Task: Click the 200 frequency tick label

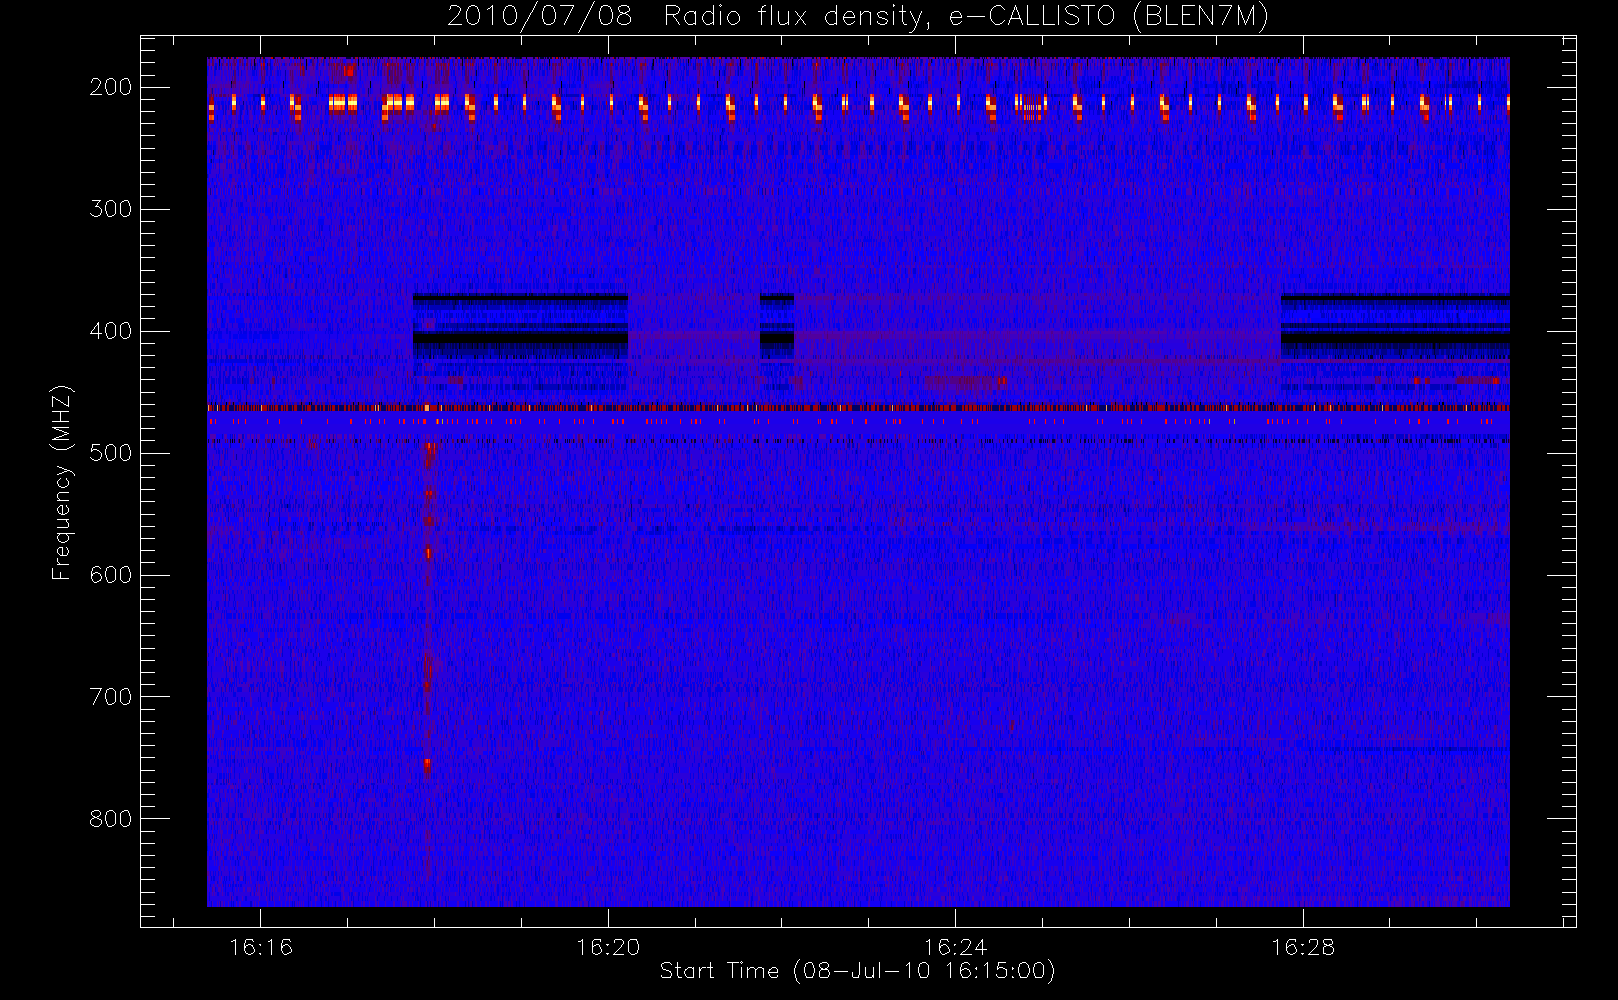Action: point(111,87)
